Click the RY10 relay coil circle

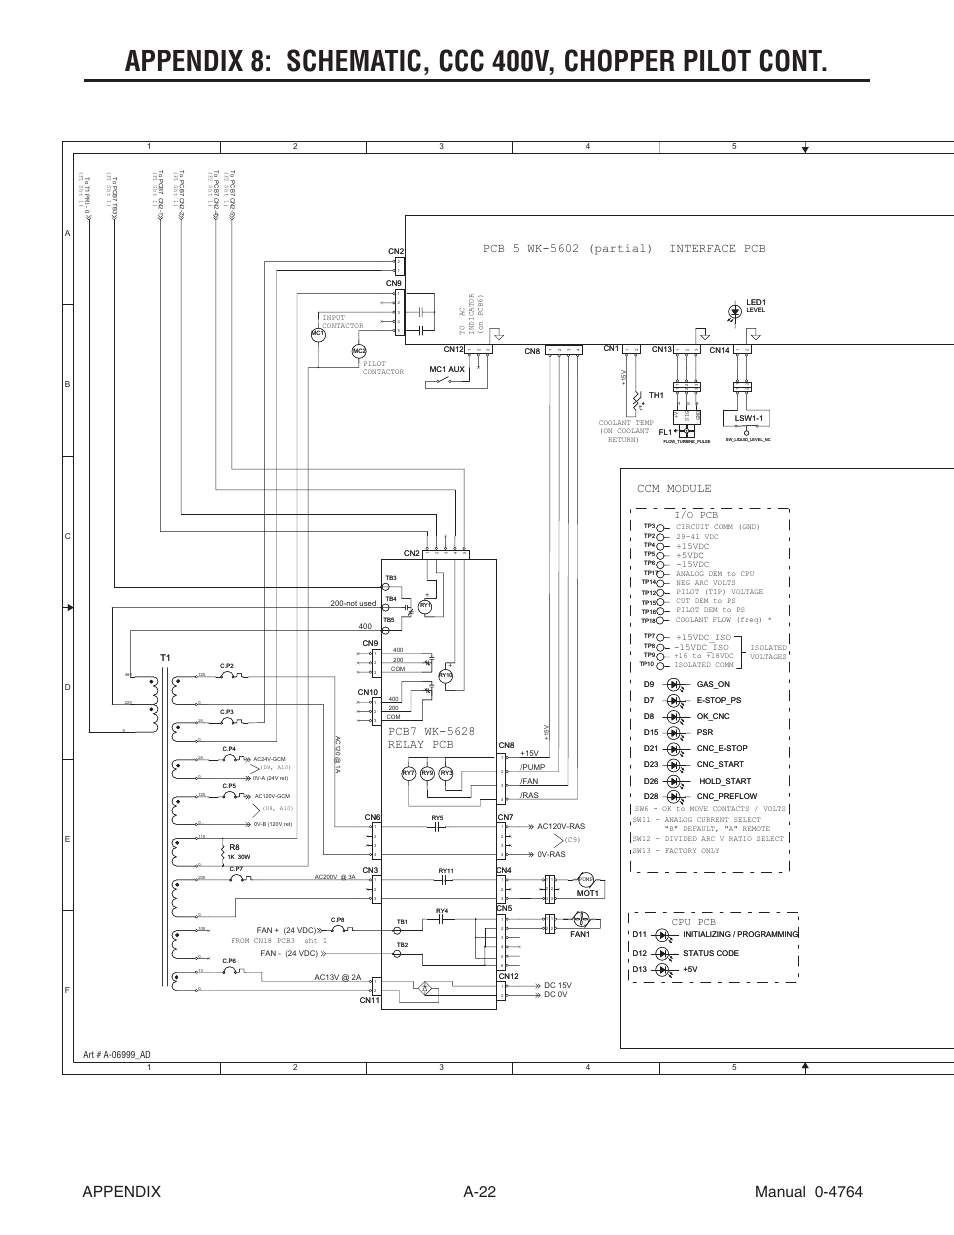446,676
